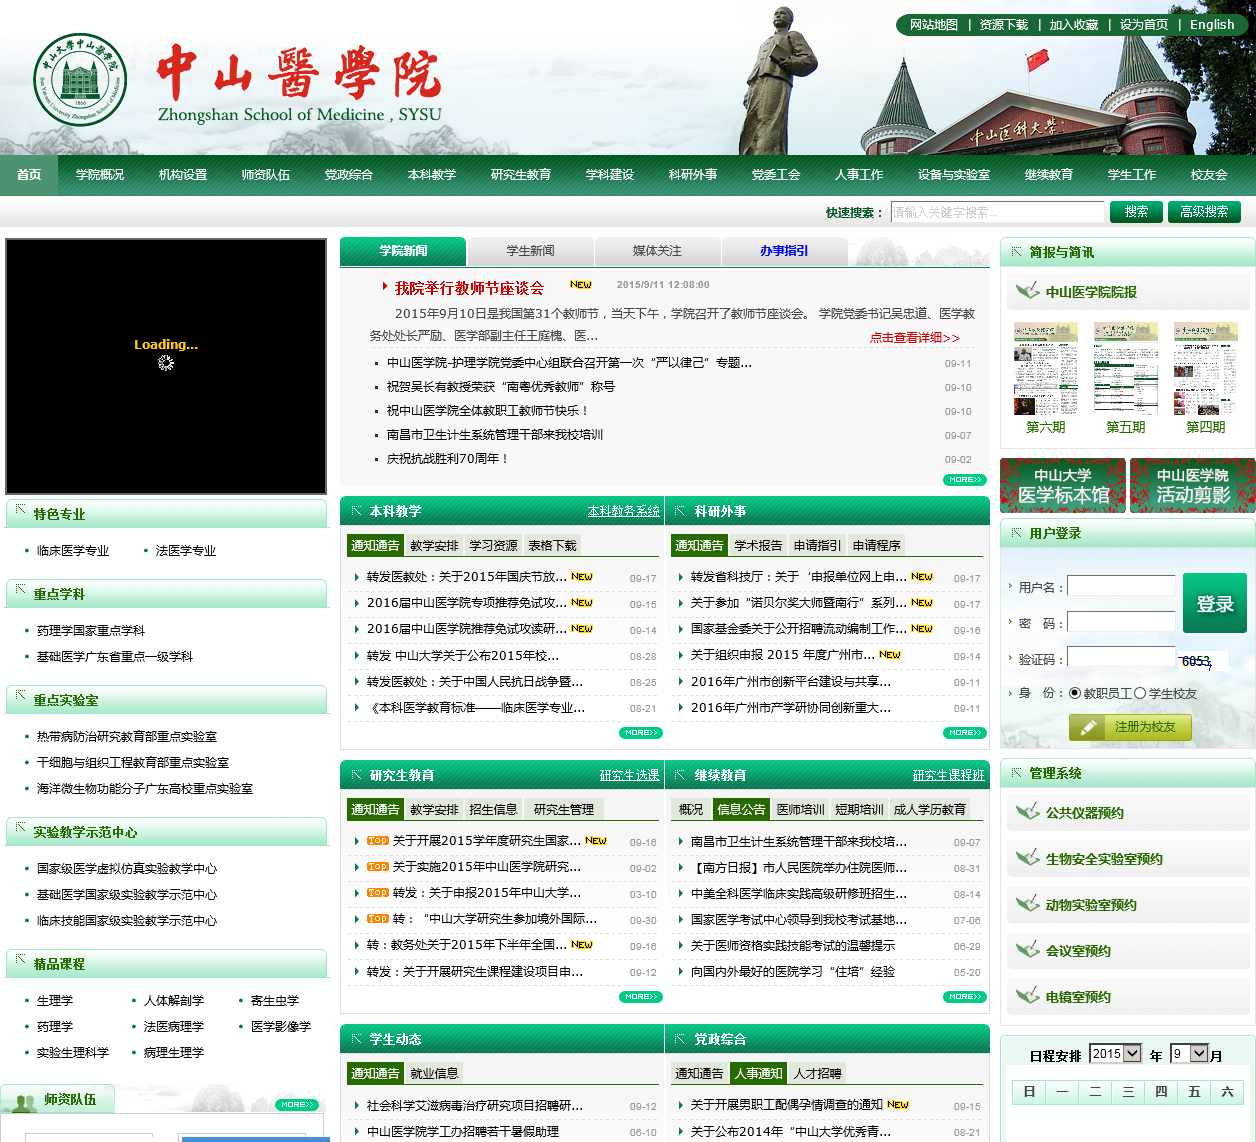The image size is (1256, 1142).
Task: Switch to the 媒体关注 news tab
Action: (x=657, y=251)
